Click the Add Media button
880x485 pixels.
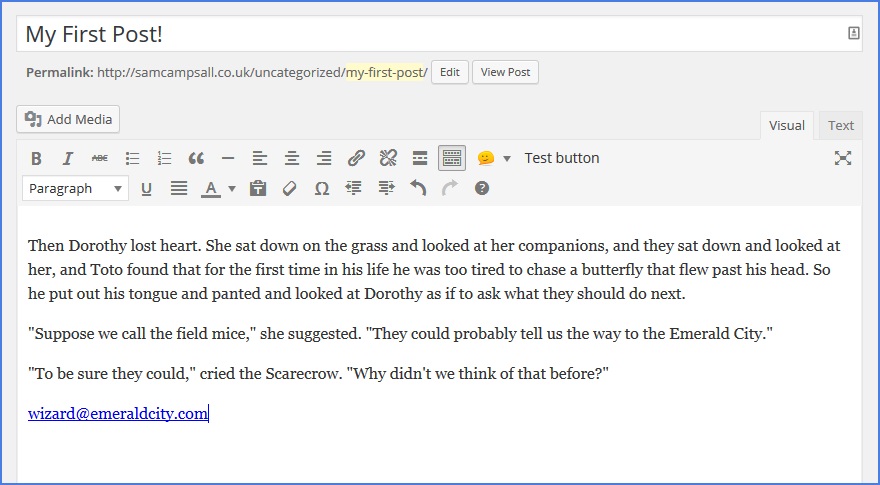click(x=68, y=119)
